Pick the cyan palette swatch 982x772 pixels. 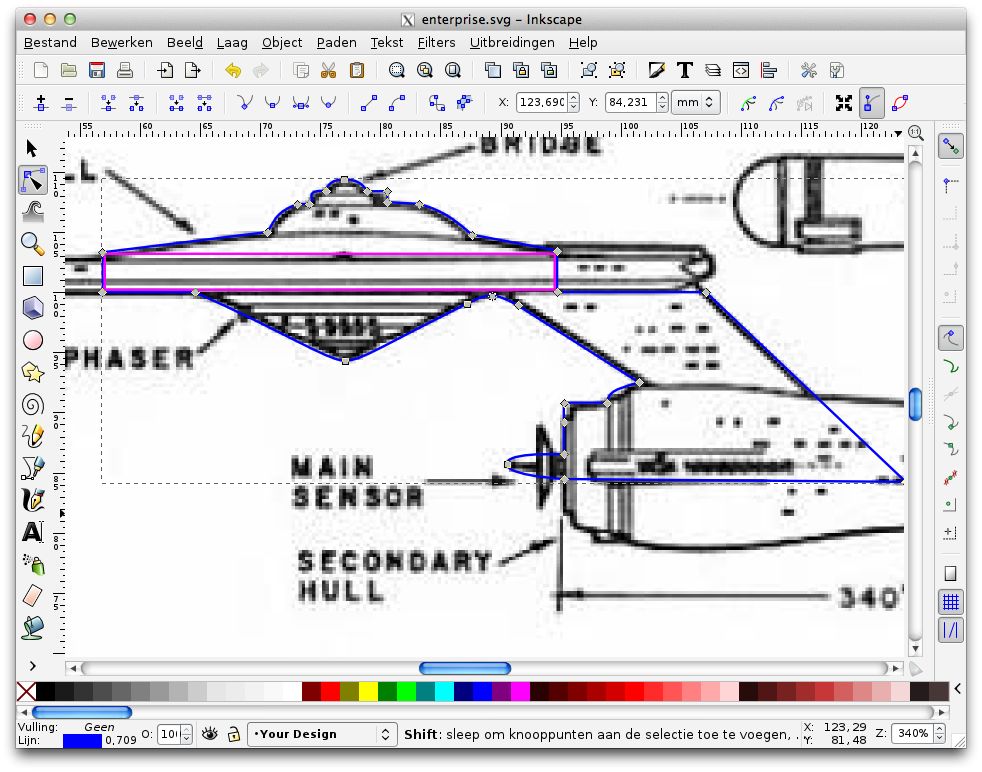pos(444,691)
